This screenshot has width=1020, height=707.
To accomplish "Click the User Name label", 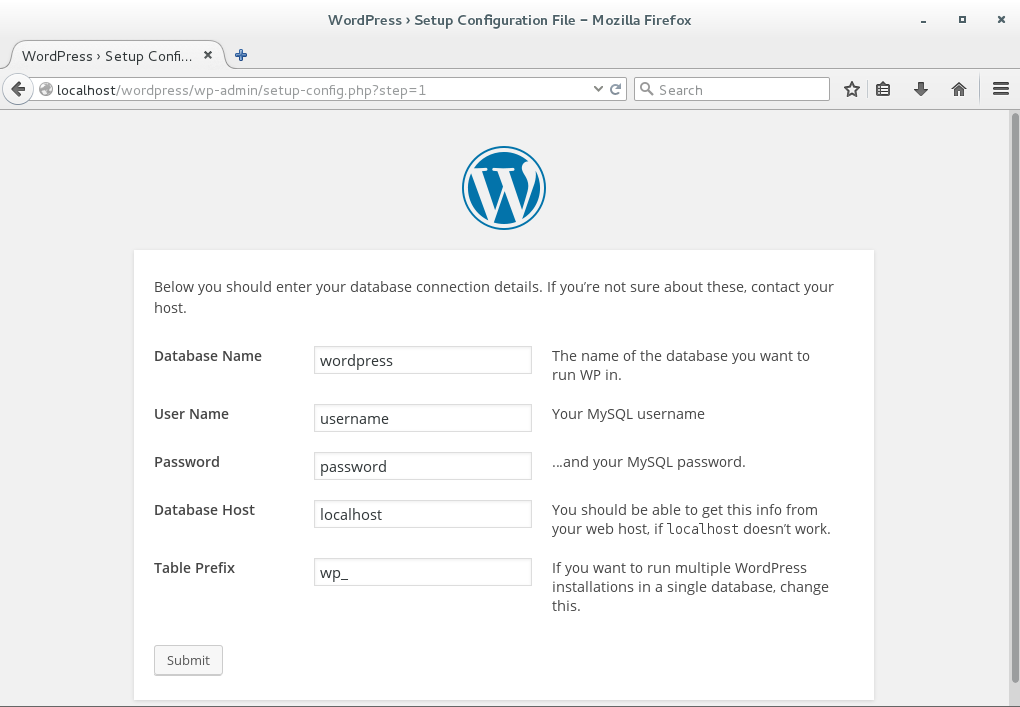I will 191,414.
